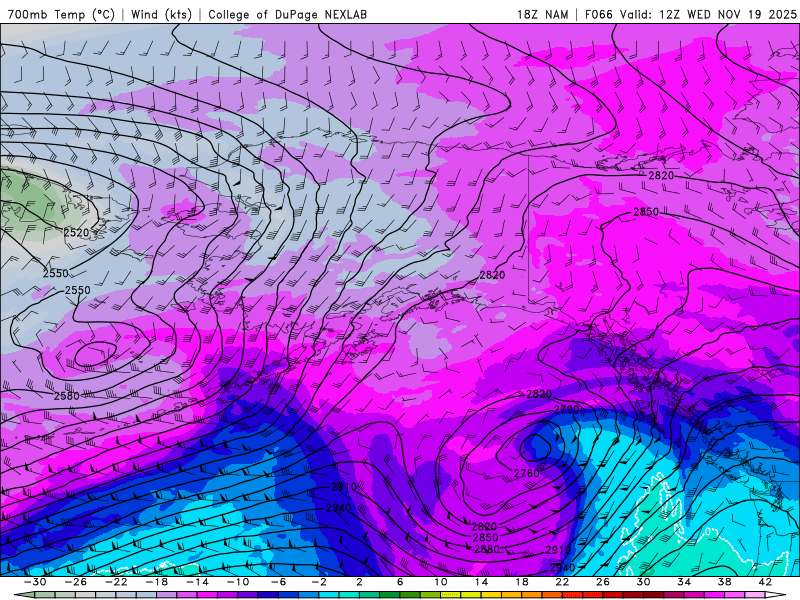This screenshot has width=800, height=600.
Task: Click the 38 value on the color scale
Action: [724, 582]
